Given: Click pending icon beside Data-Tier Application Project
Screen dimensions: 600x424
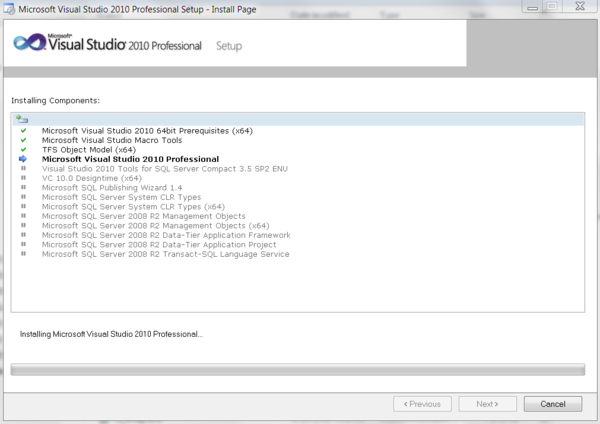Looking at the screenshot, I should [23, 244].
